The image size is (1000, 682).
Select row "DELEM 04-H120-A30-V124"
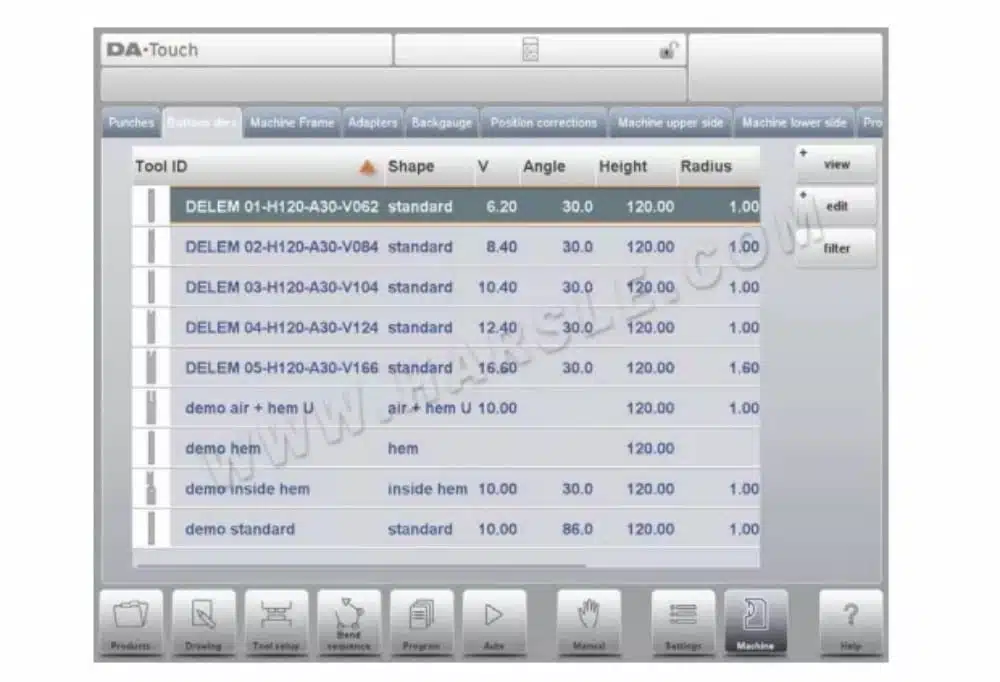pos(446,327)
